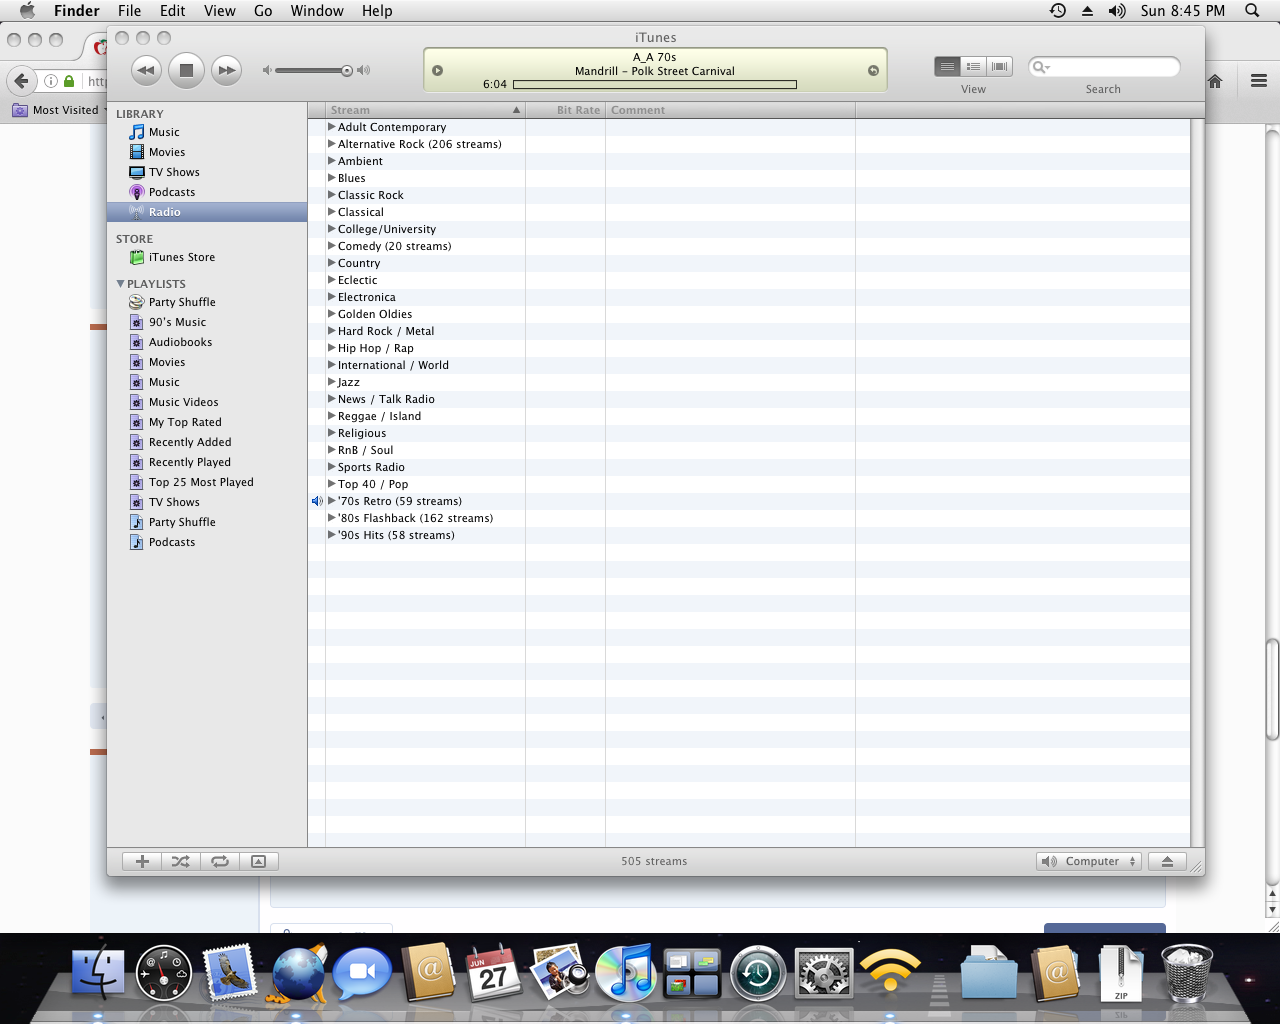Switch to Cover Flow view
Image resolution: width=1280 pixels, height=1024 pixels.
[x=999, y=66]
